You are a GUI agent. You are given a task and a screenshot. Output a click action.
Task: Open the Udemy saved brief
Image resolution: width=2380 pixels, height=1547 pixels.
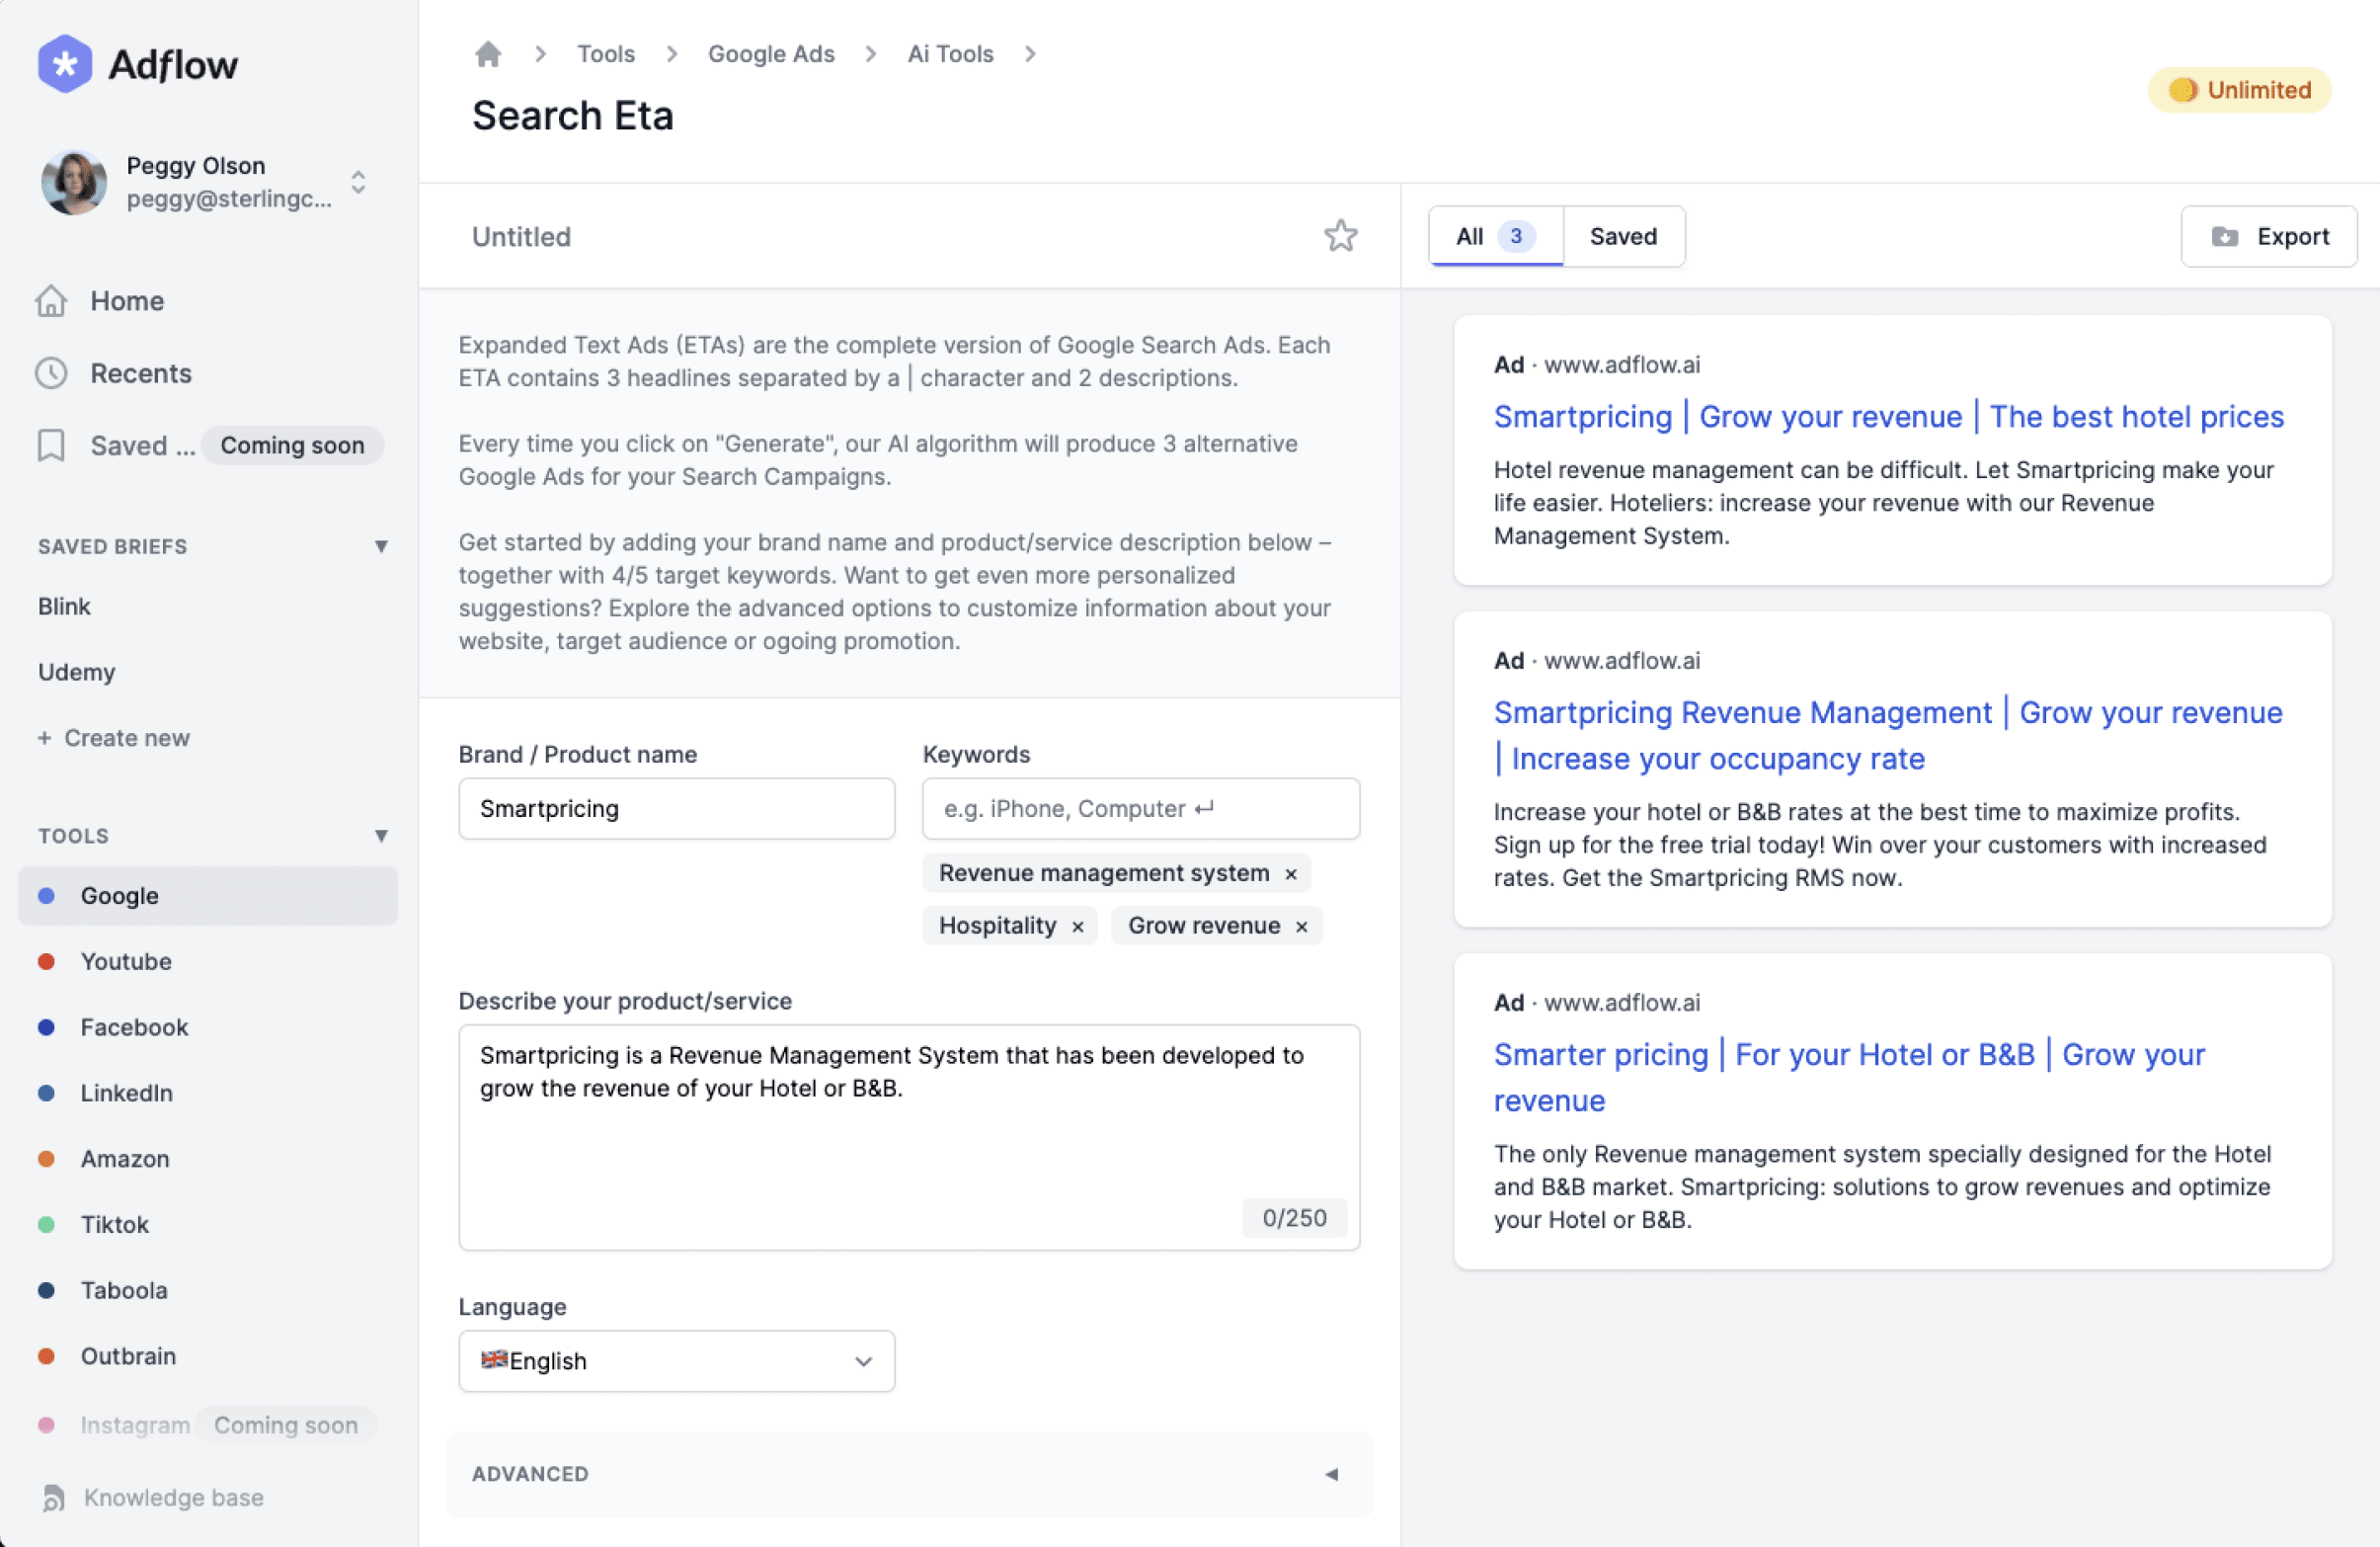coord(76,672)
